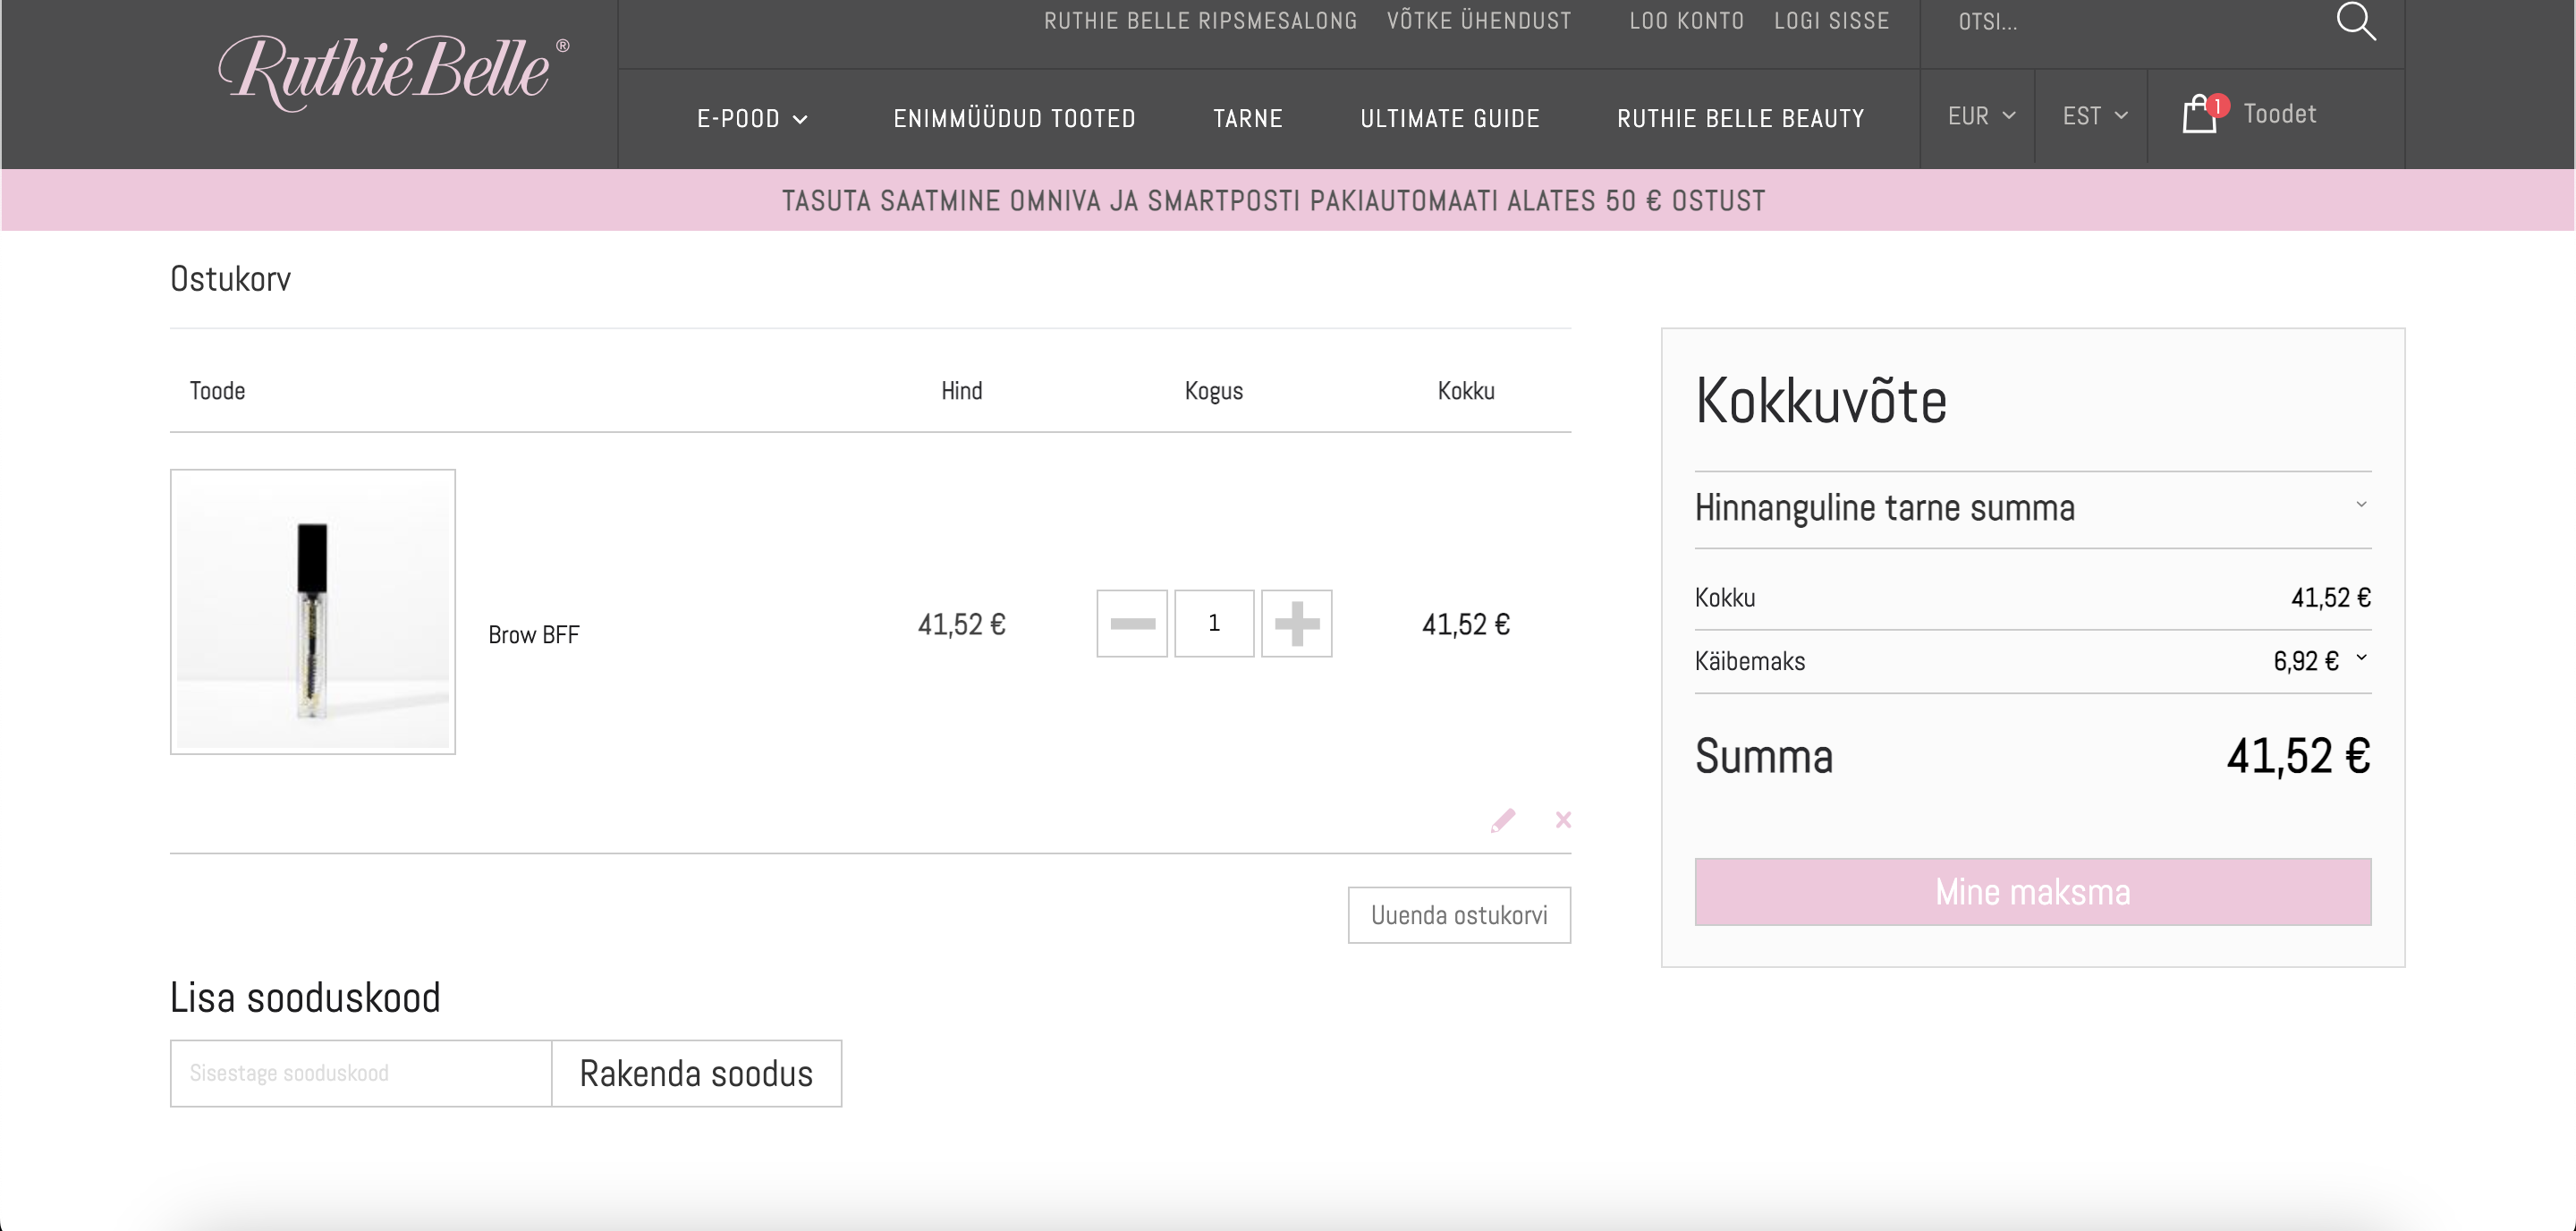Expand Hinnanguline tarne summa section

click(2032, 508)
